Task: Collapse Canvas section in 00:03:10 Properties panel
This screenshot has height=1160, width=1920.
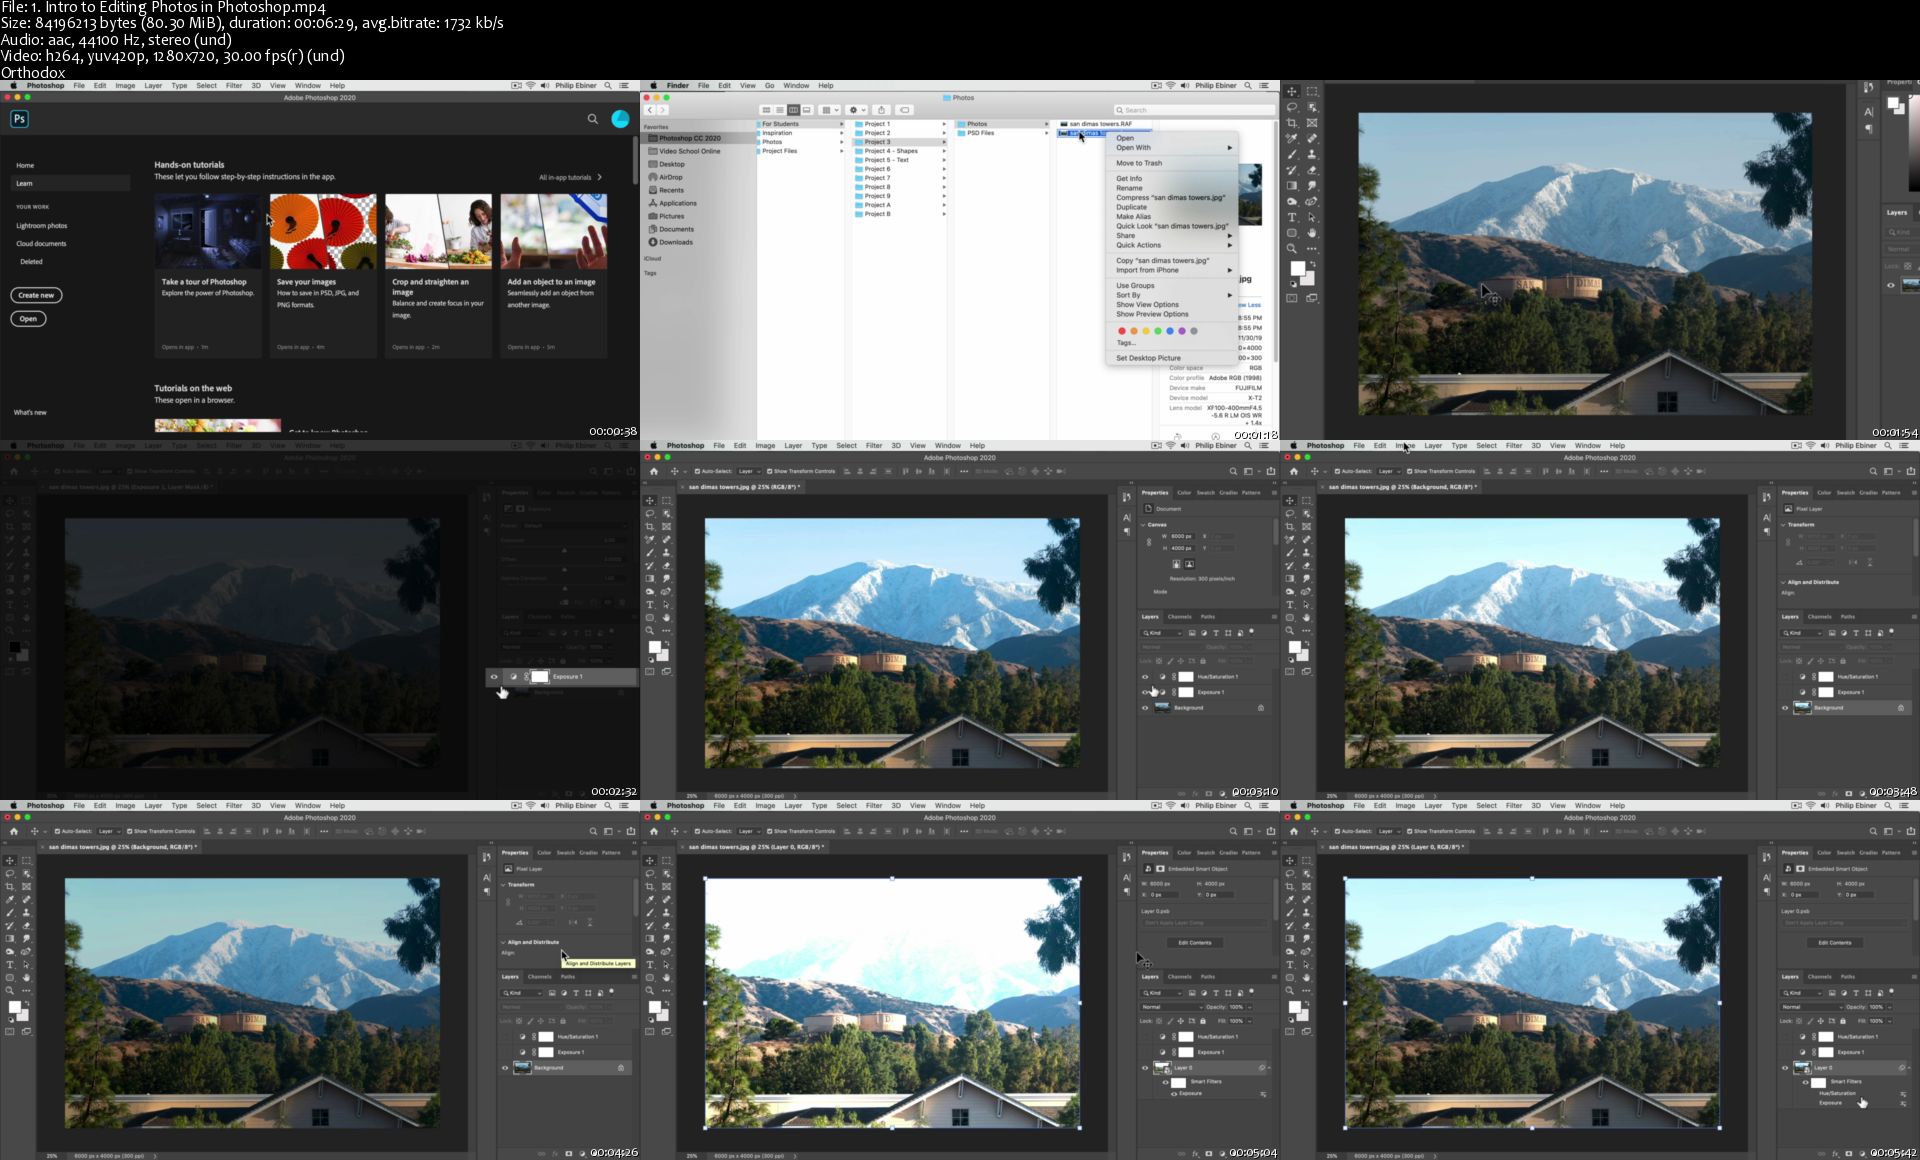Action: click(x=1143, y=524)
